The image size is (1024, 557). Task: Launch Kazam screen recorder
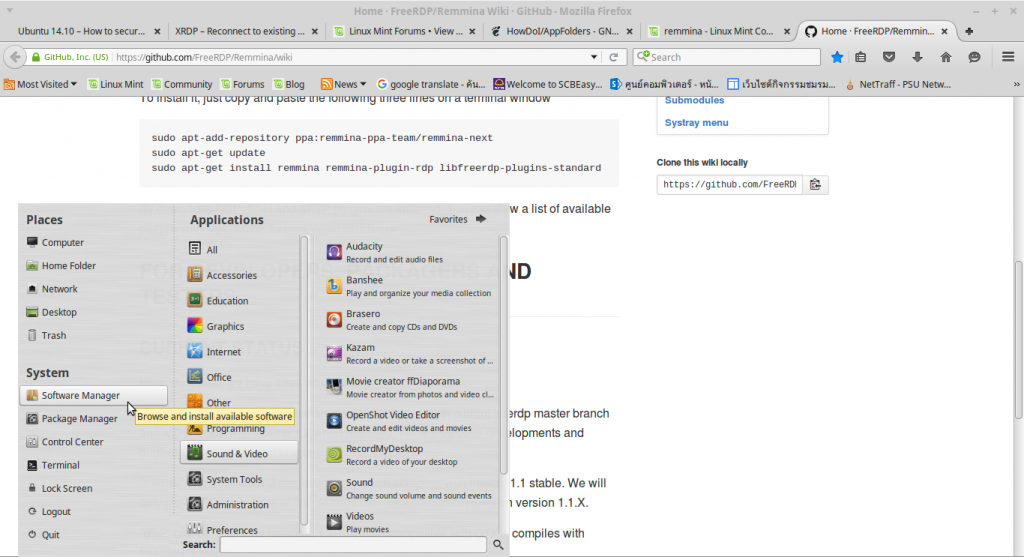pyautogui.click(x=408, y=353)
